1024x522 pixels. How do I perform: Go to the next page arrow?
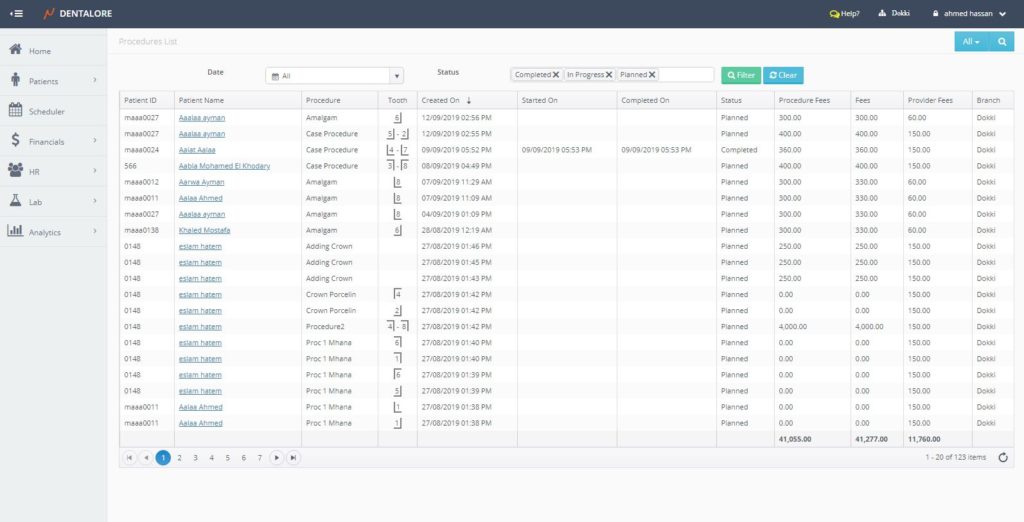277,457
